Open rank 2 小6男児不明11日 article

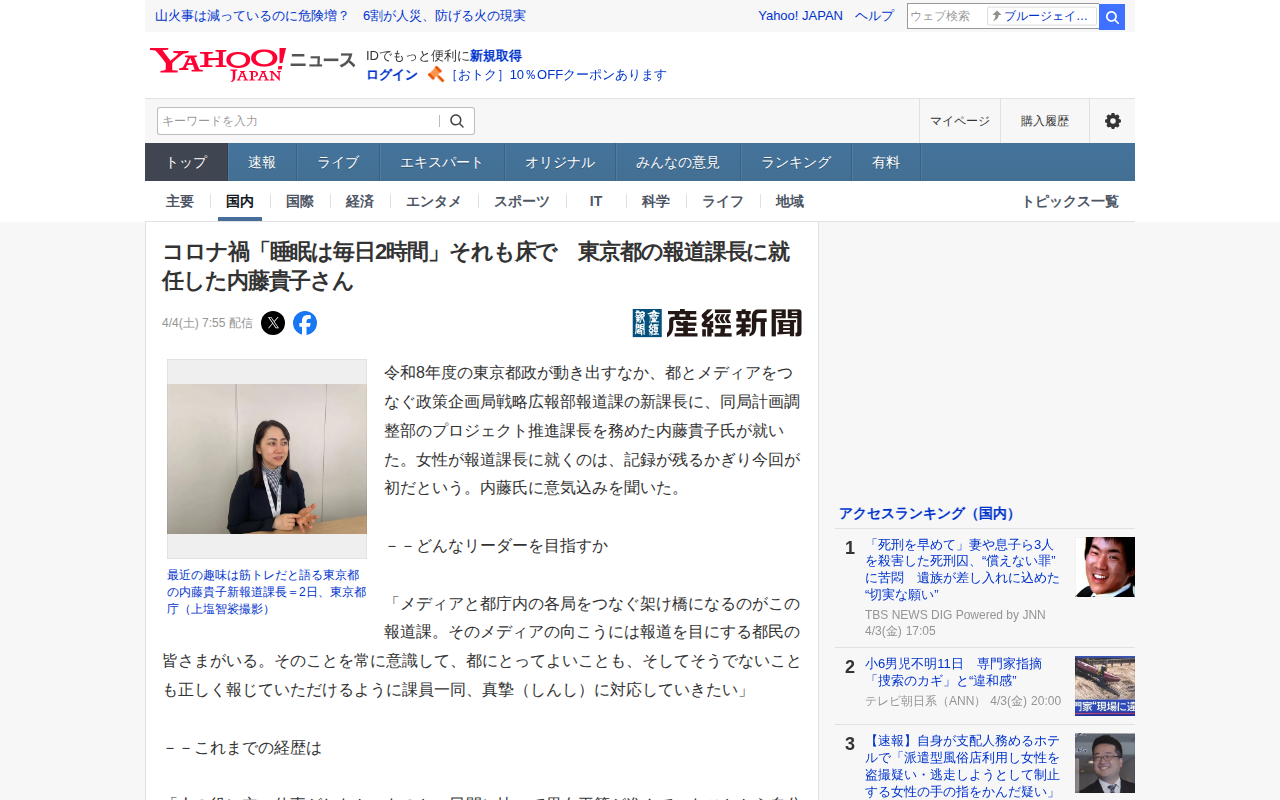click(953, 672)
